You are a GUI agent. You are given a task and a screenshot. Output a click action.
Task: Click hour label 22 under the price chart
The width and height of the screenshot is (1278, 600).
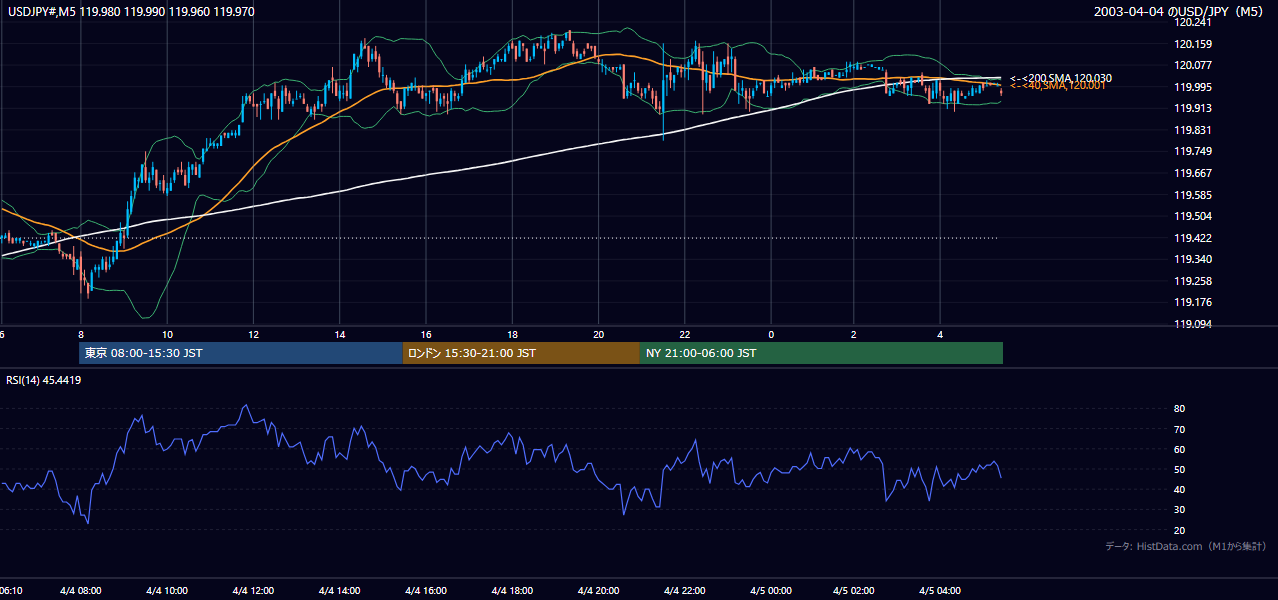tap(686, 334)
